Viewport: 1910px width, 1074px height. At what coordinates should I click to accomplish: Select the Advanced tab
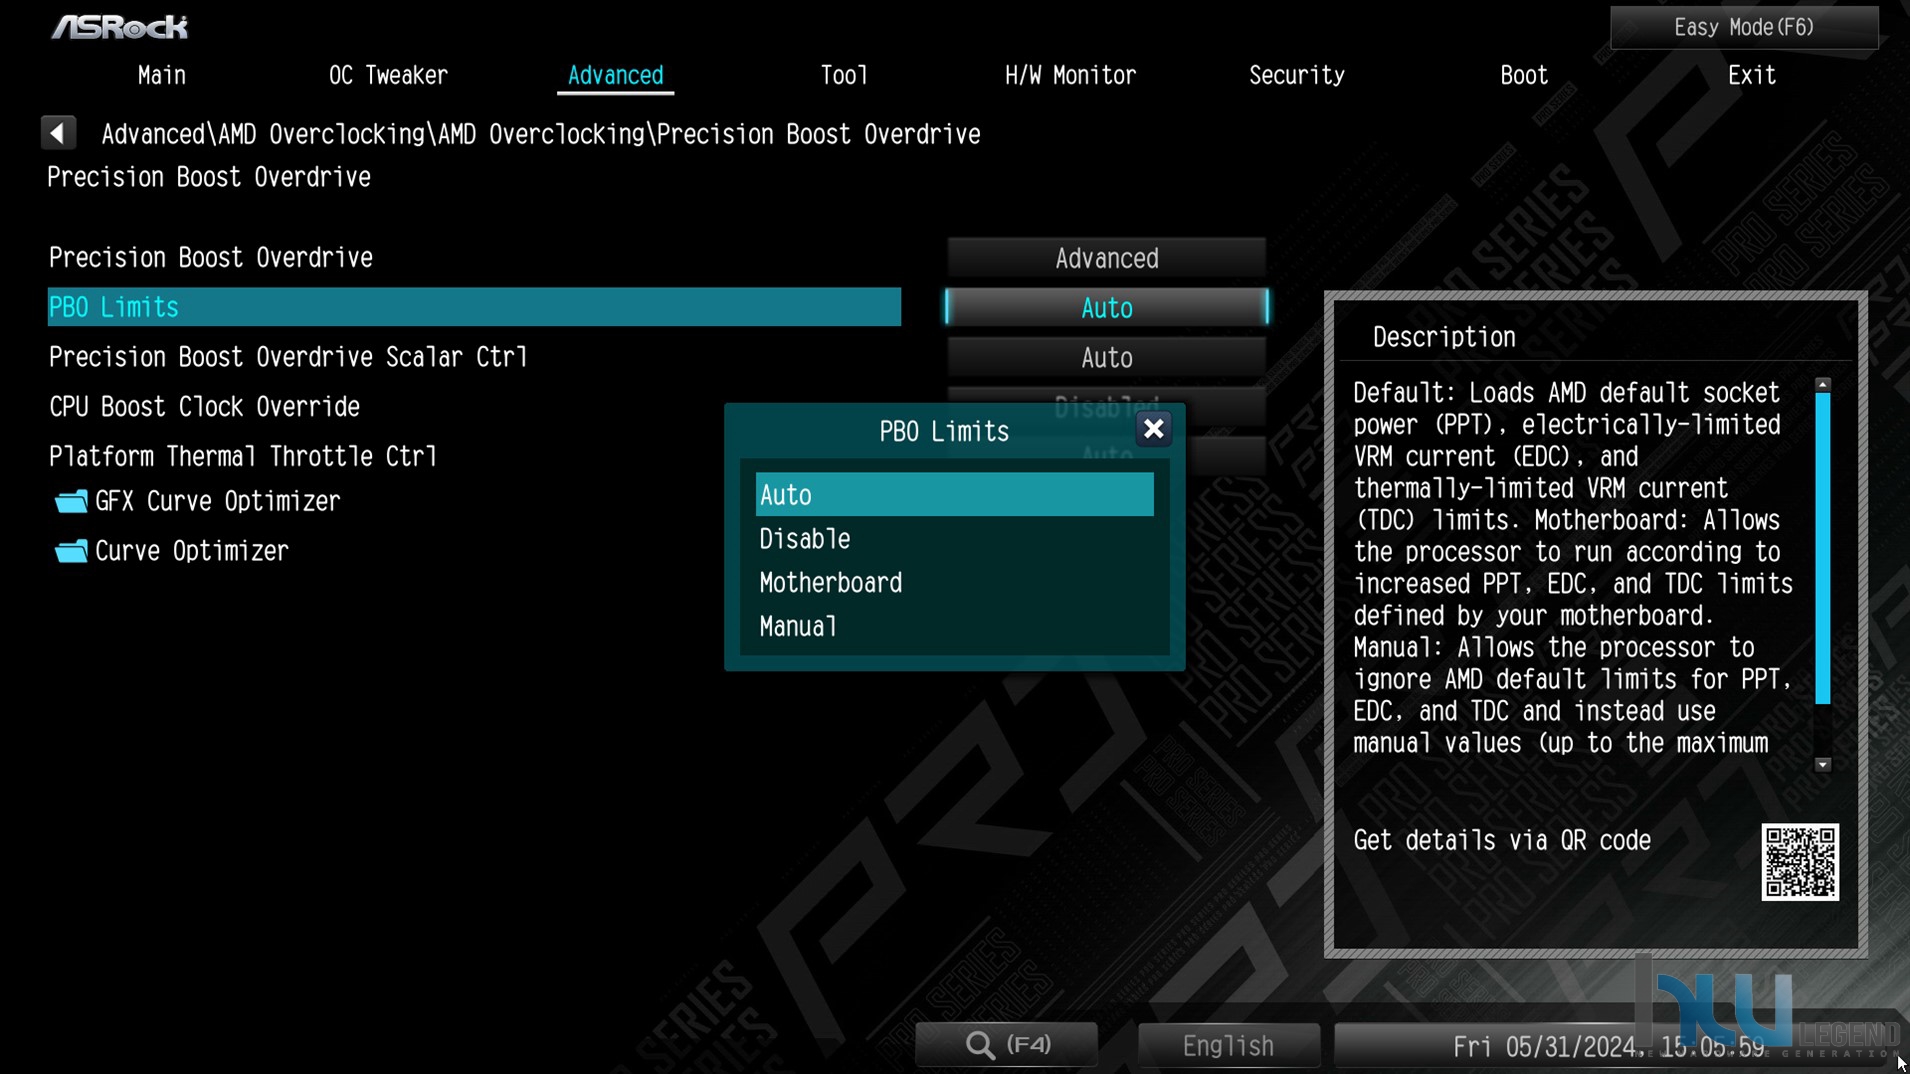(x=615, y=76)
